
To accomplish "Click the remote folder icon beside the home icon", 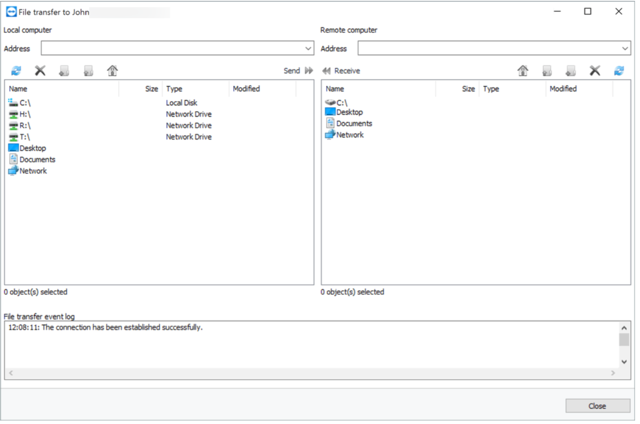I will (x=547, y=71).
